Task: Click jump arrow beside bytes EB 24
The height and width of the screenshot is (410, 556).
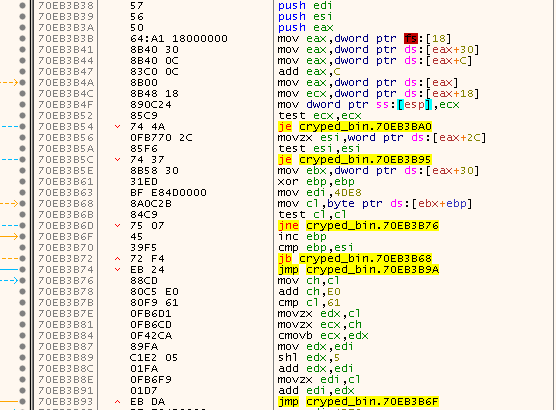Action: pos(117,270)
